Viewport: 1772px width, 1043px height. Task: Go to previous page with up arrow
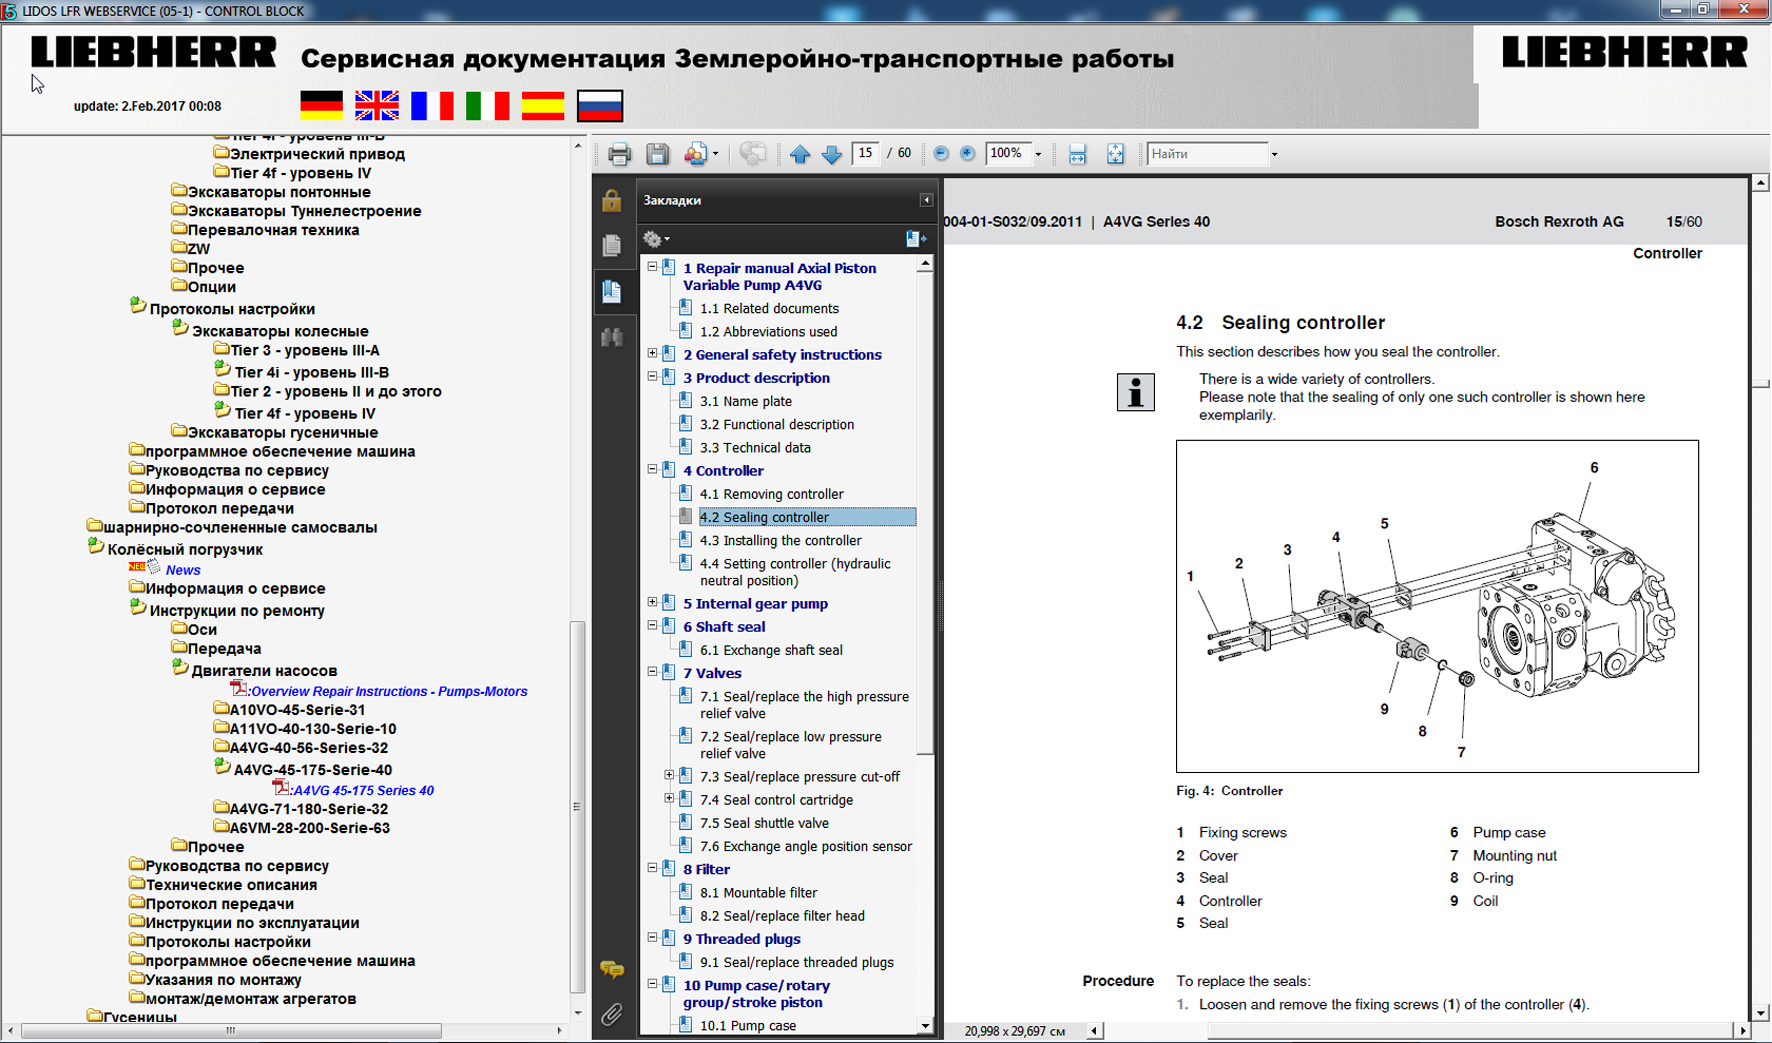click(x=800, y=154)
